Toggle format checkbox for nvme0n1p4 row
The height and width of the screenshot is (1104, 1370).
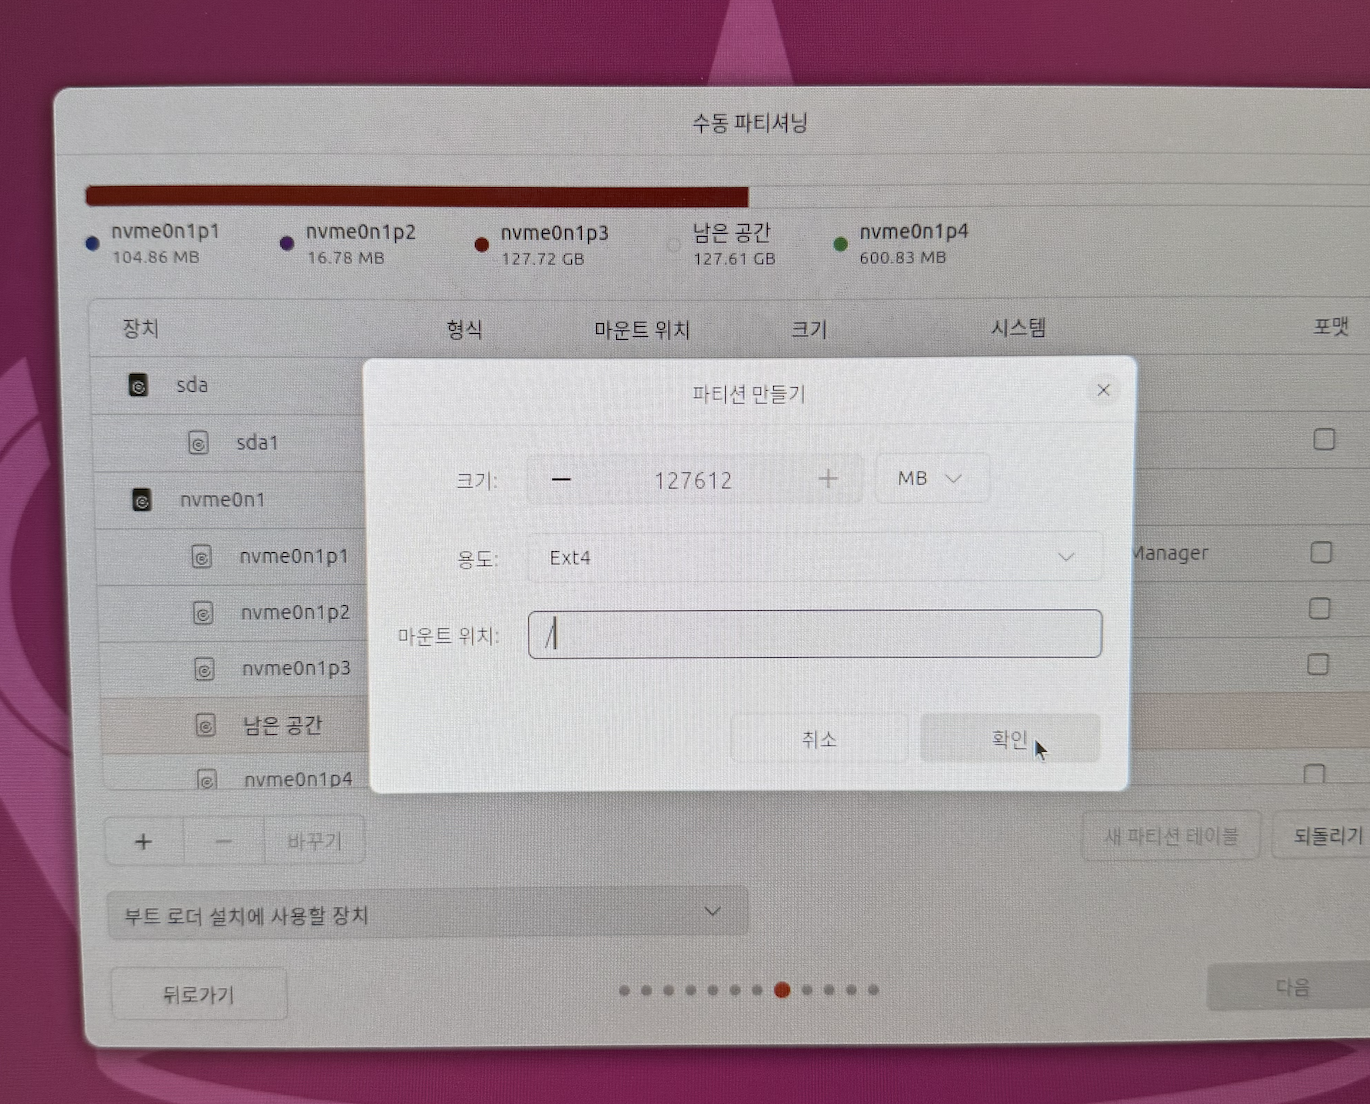(1314, 775)
